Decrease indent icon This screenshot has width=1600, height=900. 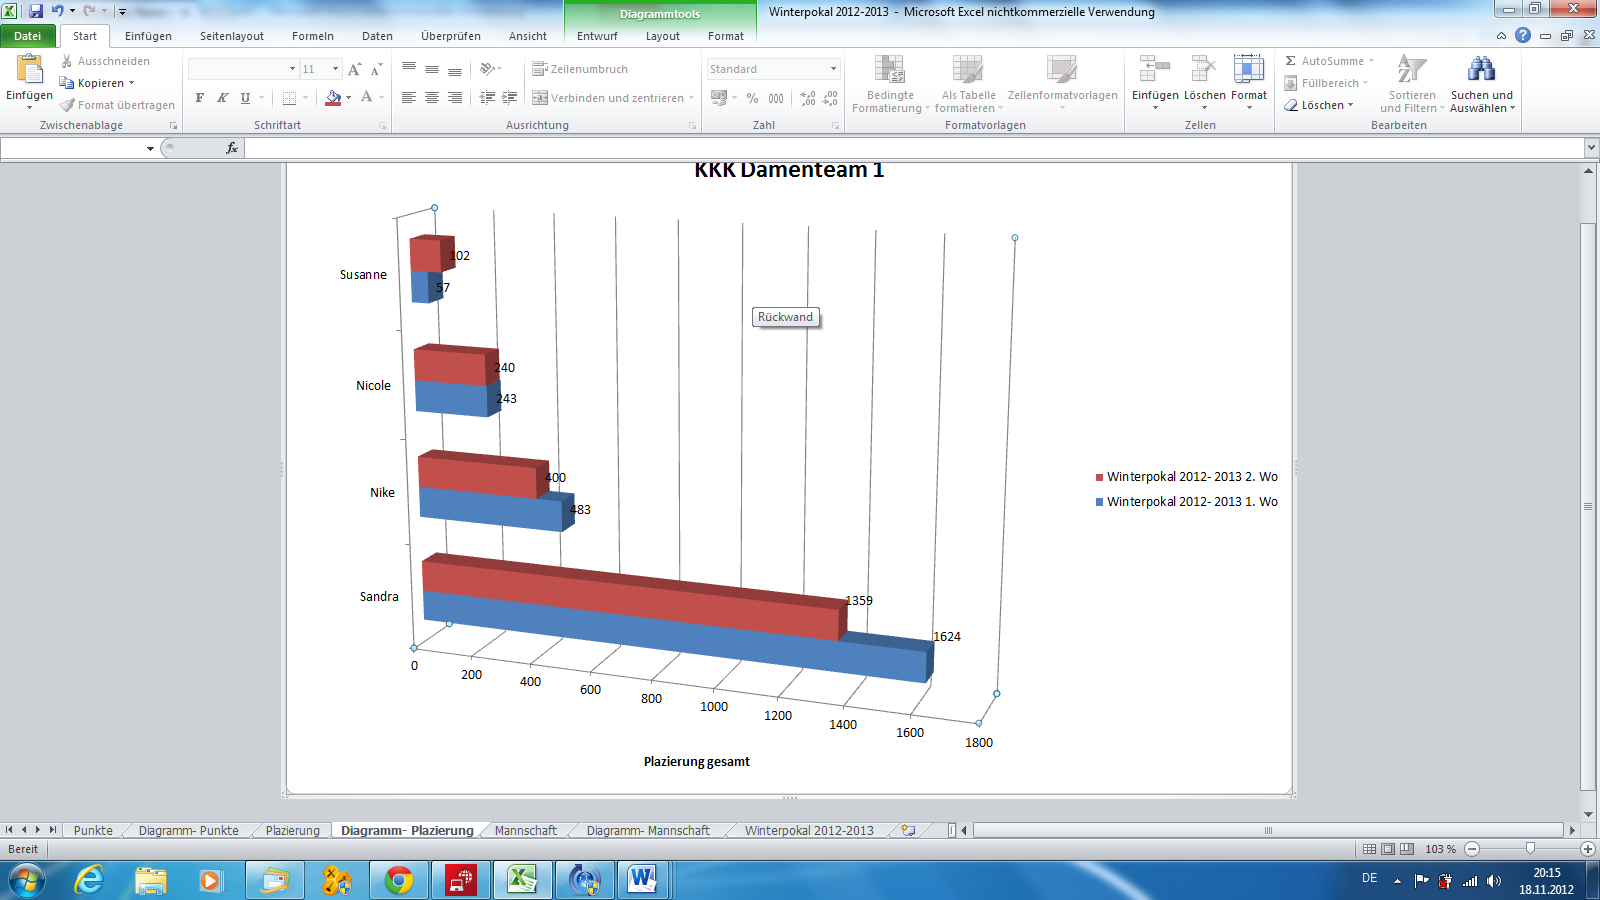[x=487, y=98]
